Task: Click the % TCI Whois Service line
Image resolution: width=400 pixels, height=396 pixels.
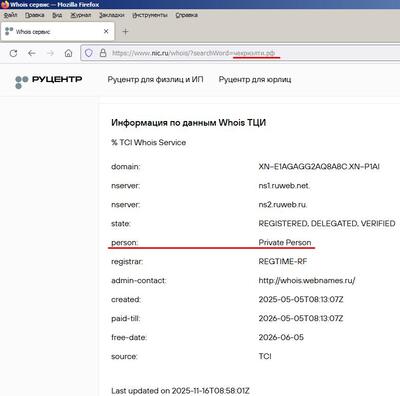Action: click(x=149, y=142)
